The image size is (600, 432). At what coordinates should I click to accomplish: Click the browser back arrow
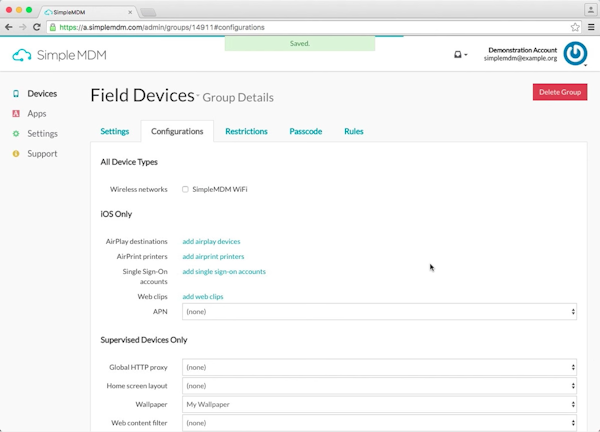click(x=9, y=27)
